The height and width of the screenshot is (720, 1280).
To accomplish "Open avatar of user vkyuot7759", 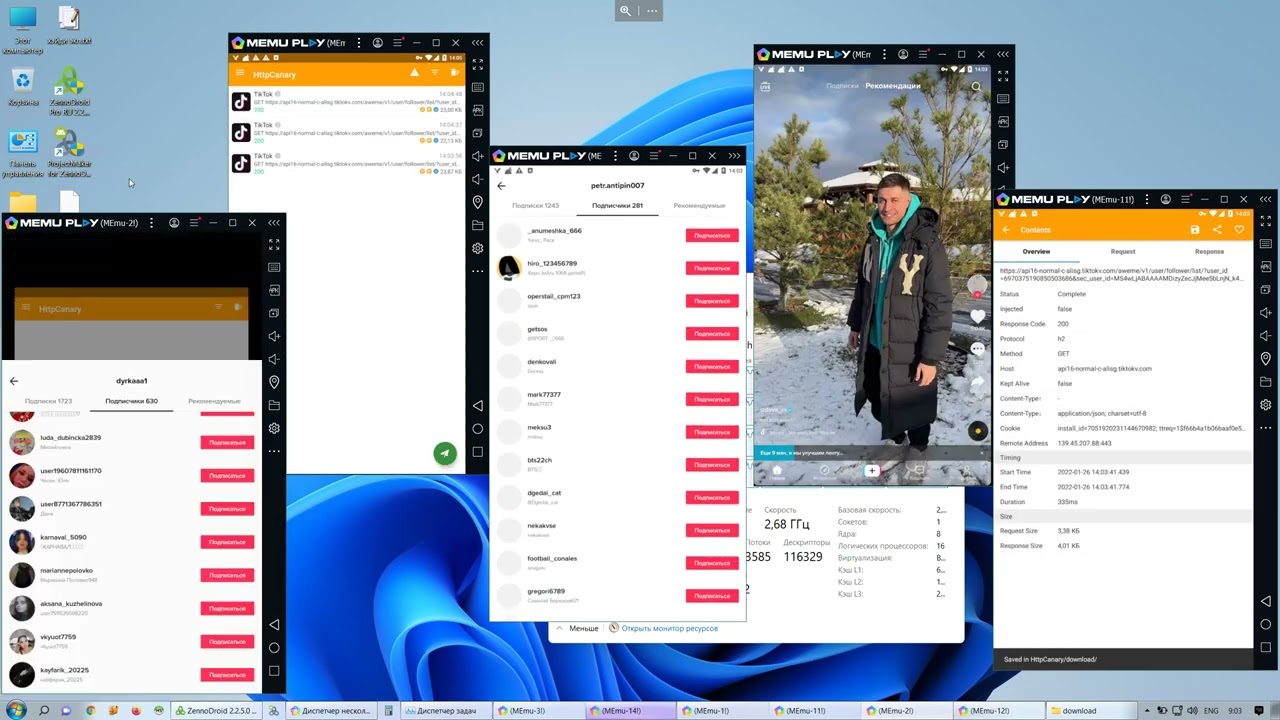I will click(22, 641).
